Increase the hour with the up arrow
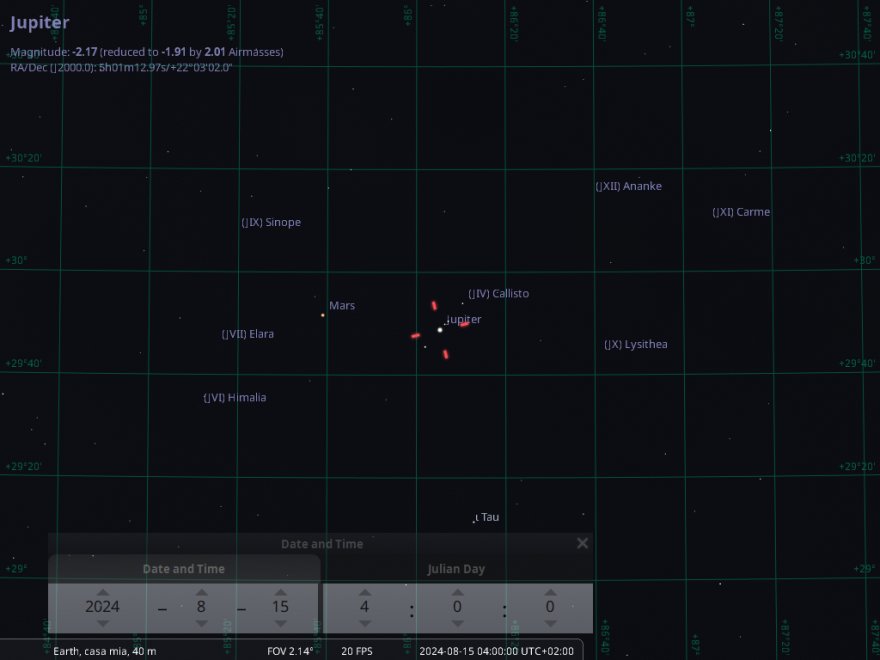 coord(365,591)
